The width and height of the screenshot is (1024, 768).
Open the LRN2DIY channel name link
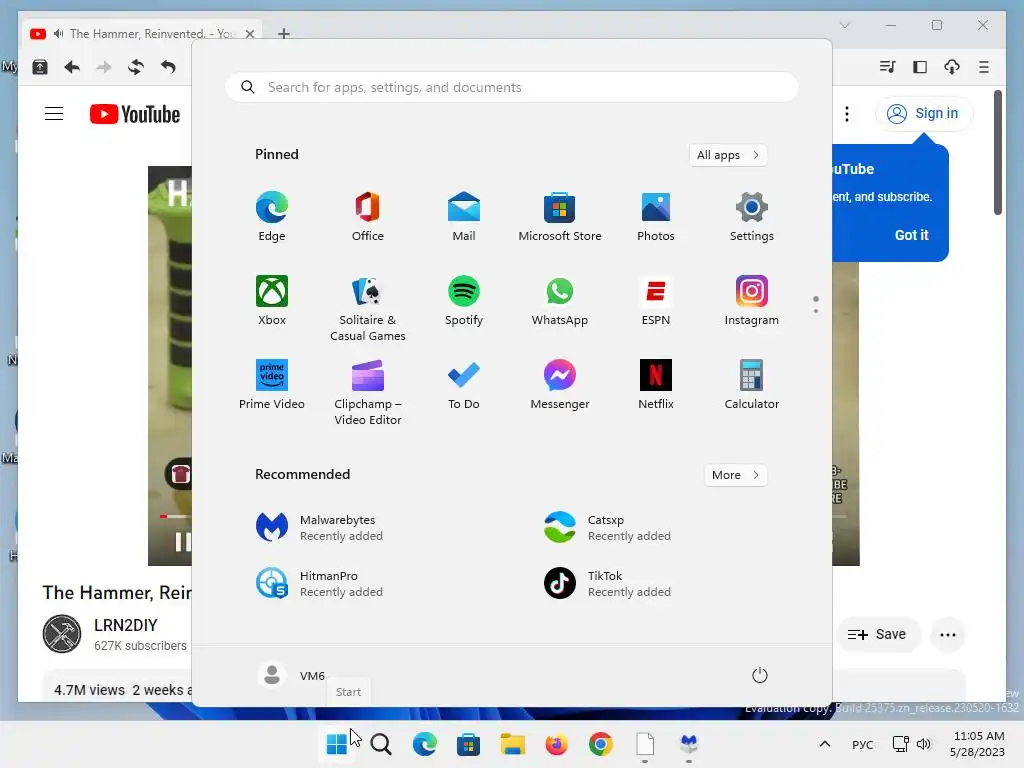coord(125,626)
